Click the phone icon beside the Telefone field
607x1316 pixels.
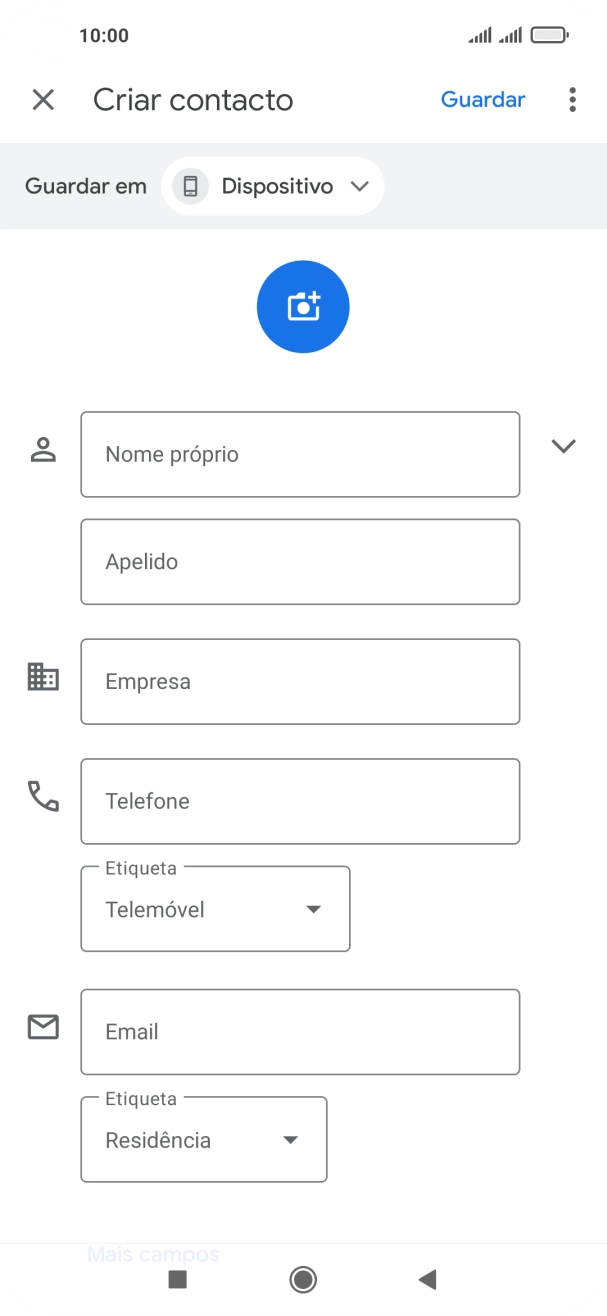(42, 797)
